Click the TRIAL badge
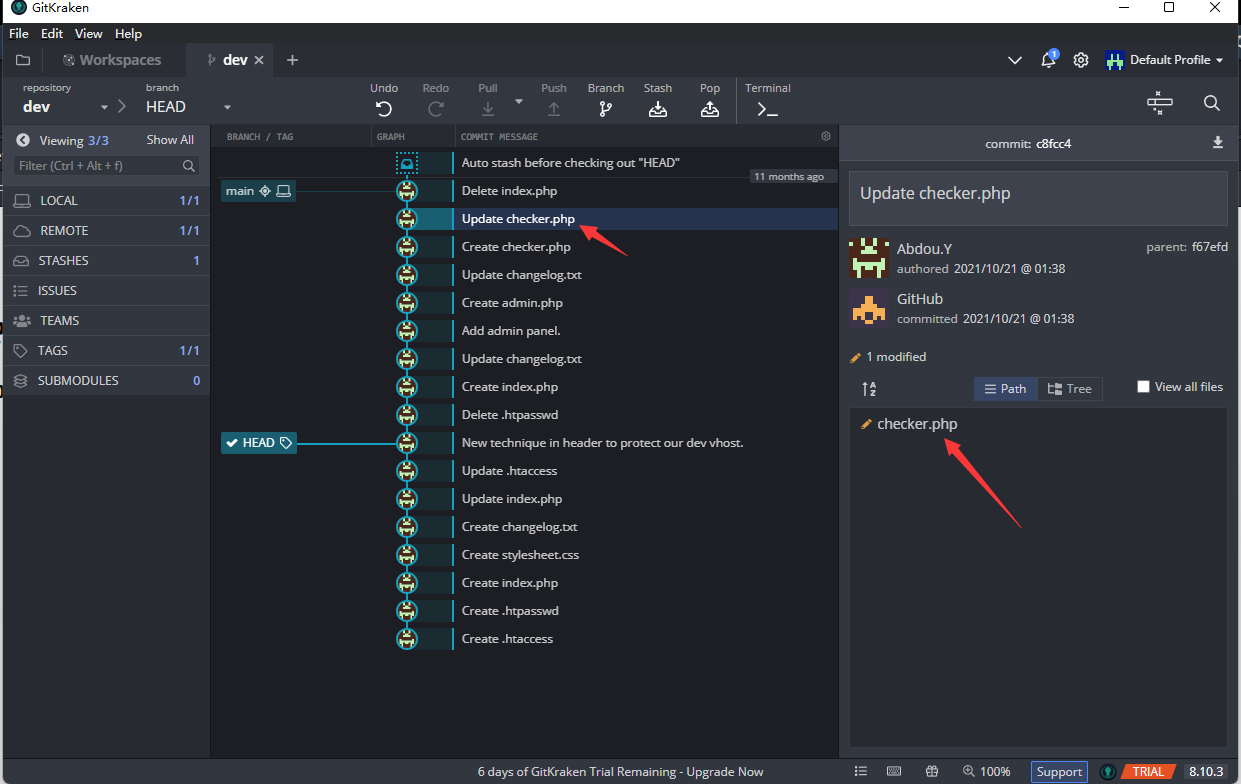This screenshot has height=784, width=1241. click(x=1147, y=771)
